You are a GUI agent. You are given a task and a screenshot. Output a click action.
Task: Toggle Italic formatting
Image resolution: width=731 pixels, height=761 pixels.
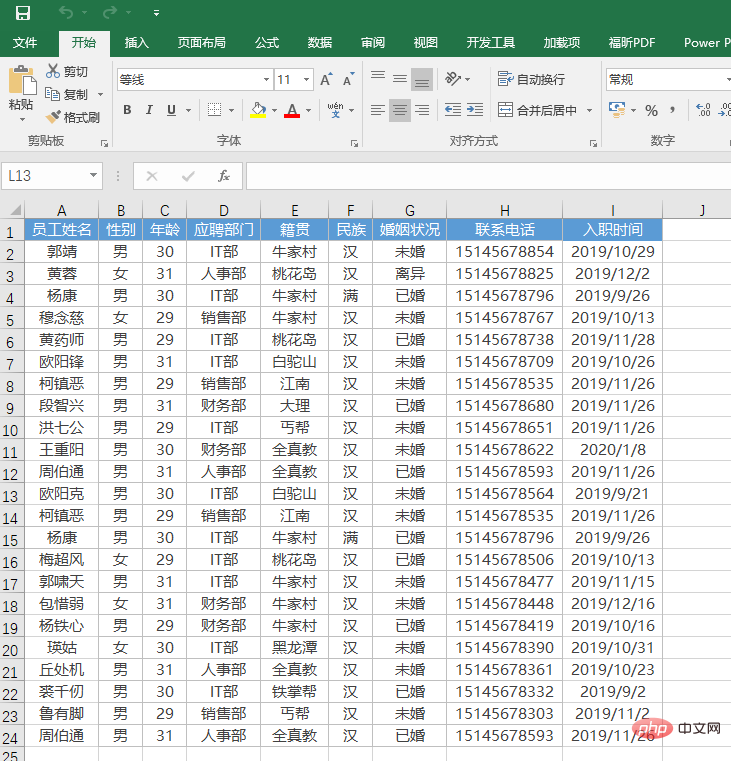pyautogui.click(x=149, y=110)
